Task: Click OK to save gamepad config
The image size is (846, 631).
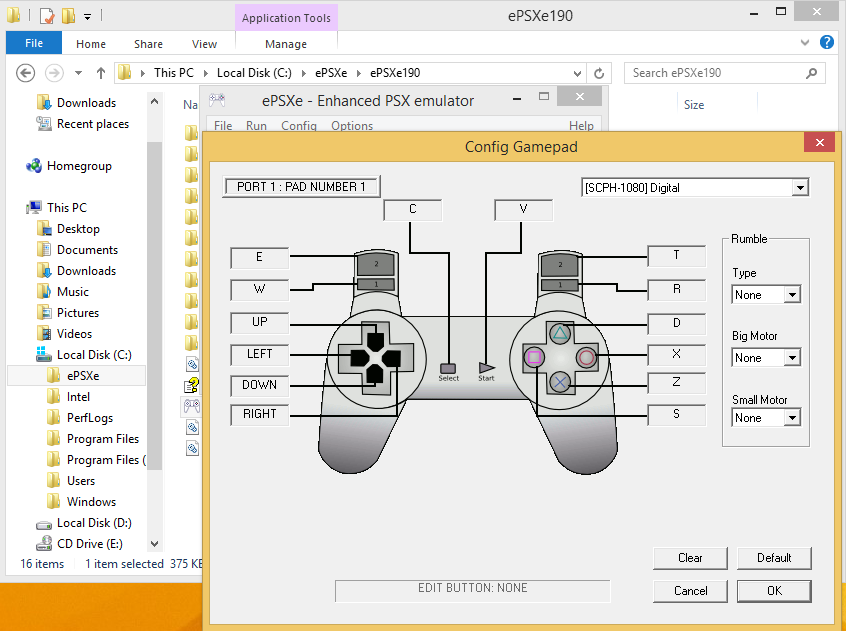Action: point(774,591)
